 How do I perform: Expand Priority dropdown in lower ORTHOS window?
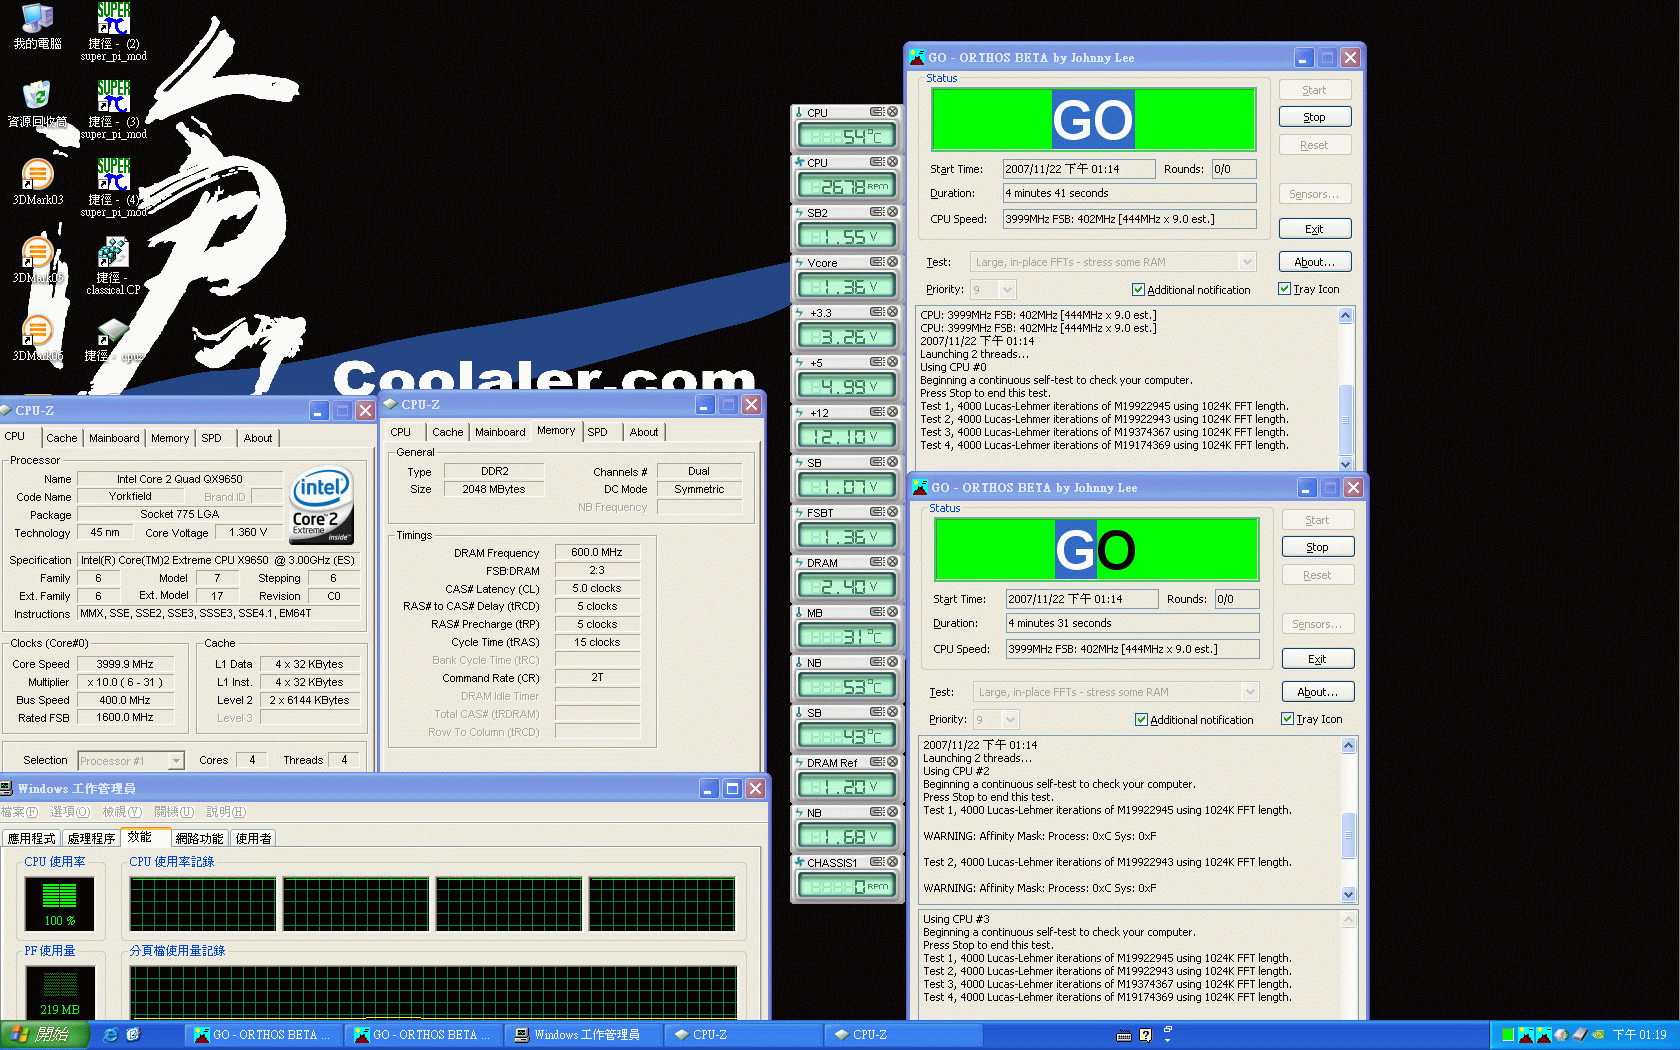[1010, 720]
